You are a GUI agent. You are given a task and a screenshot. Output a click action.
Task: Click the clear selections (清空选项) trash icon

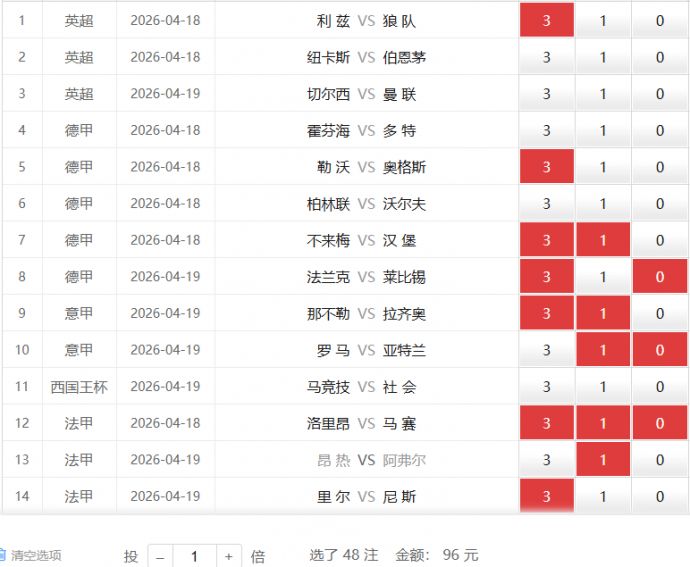[x=4, y=555]
